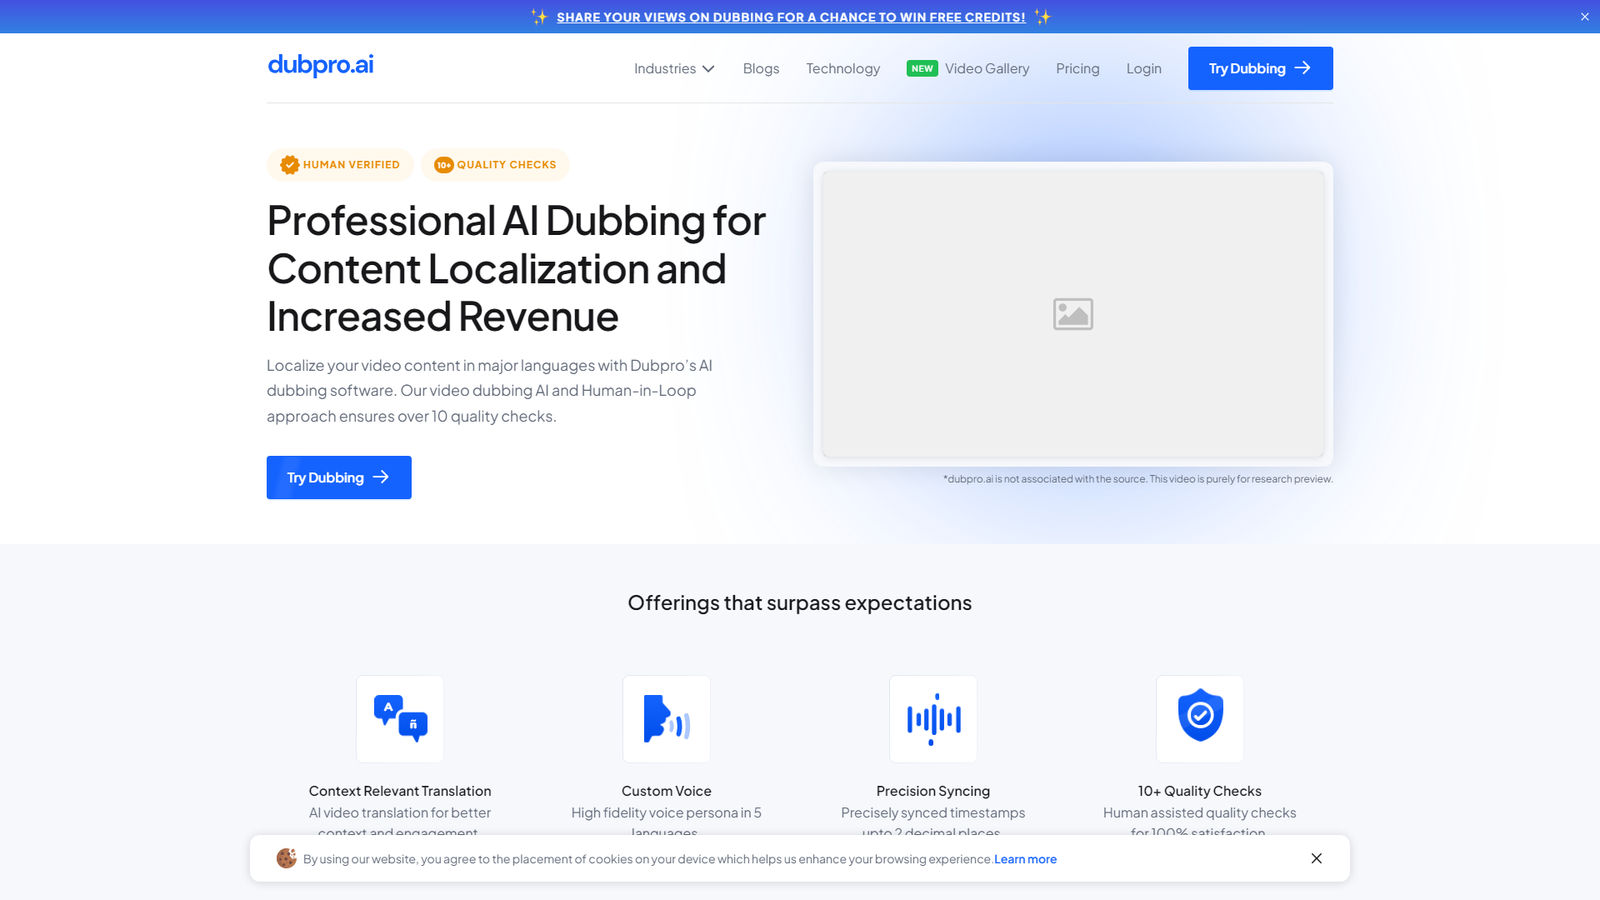The width and height of the screenshot is (1600, 900).
Task: Click the Human Verified badge
Action: [340, 165]
